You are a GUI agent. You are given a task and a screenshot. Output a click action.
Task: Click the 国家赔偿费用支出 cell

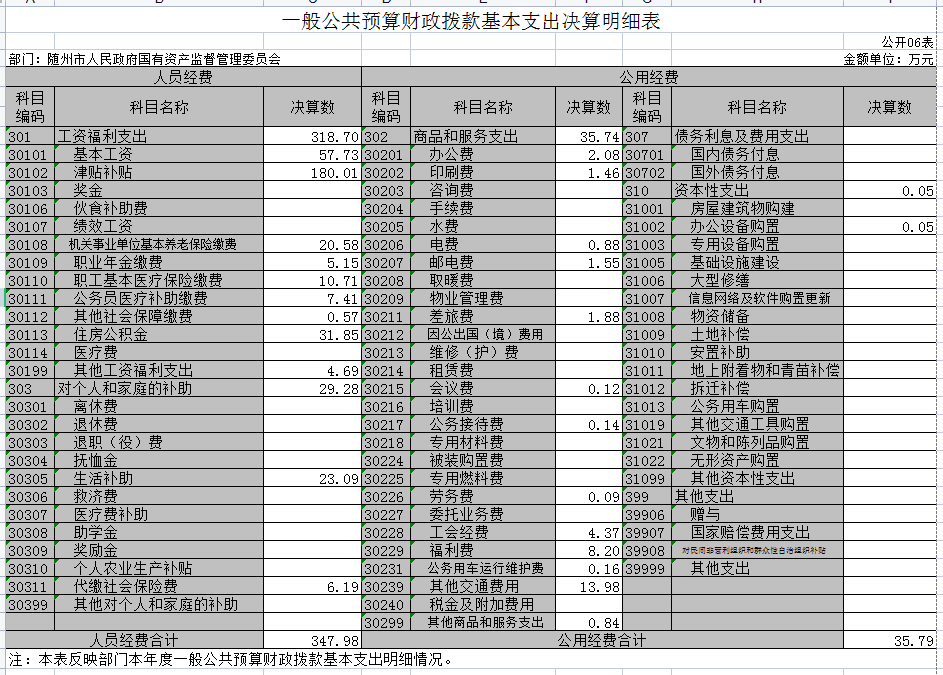point(757,532)
